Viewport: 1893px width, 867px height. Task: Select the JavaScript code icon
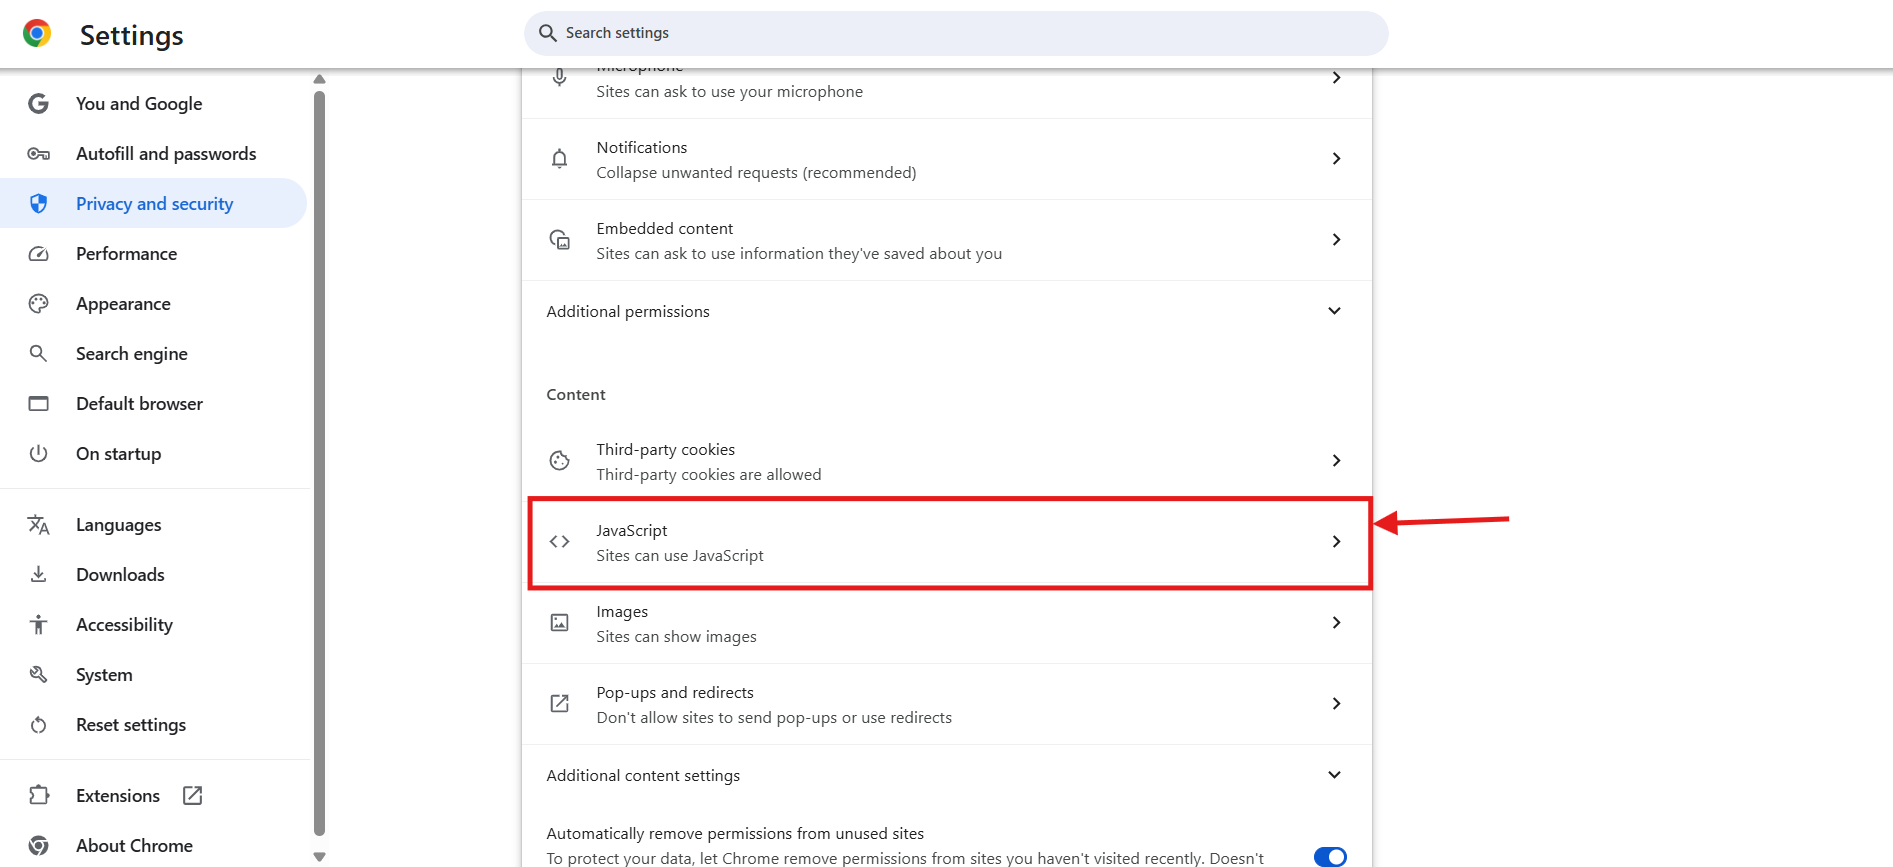559,541
